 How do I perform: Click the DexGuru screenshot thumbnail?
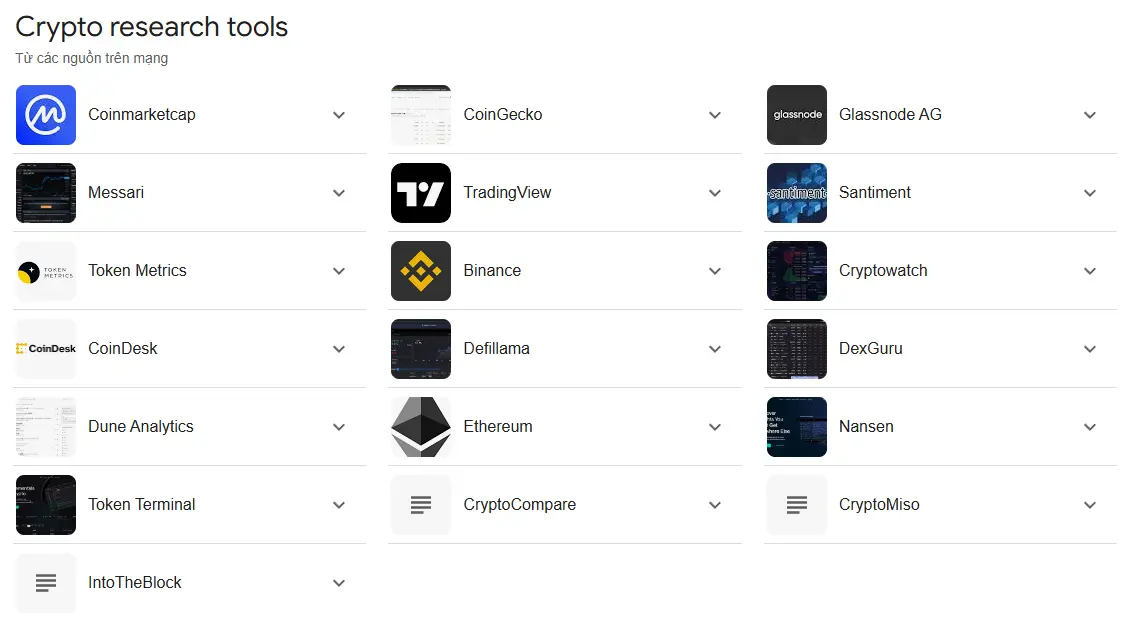click(797, 349)
